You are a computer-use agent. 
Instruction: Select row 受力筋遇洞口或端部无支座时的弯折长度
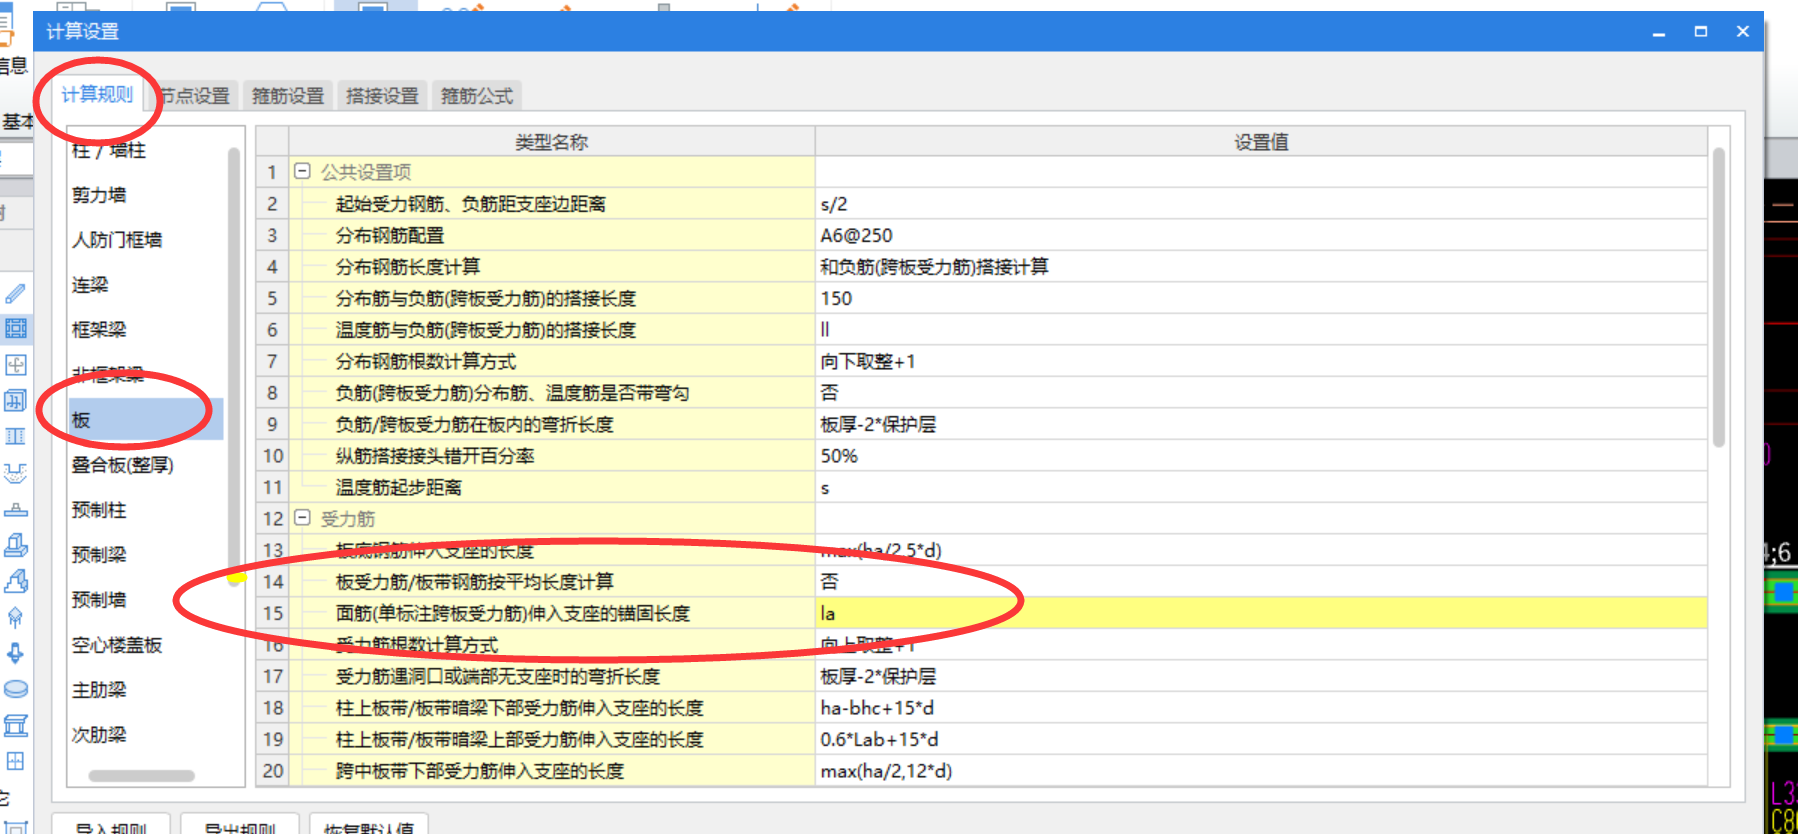[552, 676]
